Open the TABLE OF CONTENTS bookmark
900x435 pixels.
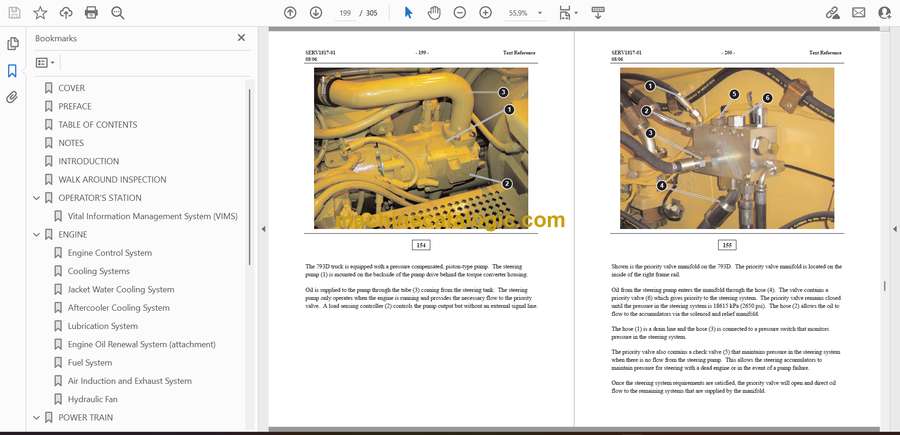[98, 125]
